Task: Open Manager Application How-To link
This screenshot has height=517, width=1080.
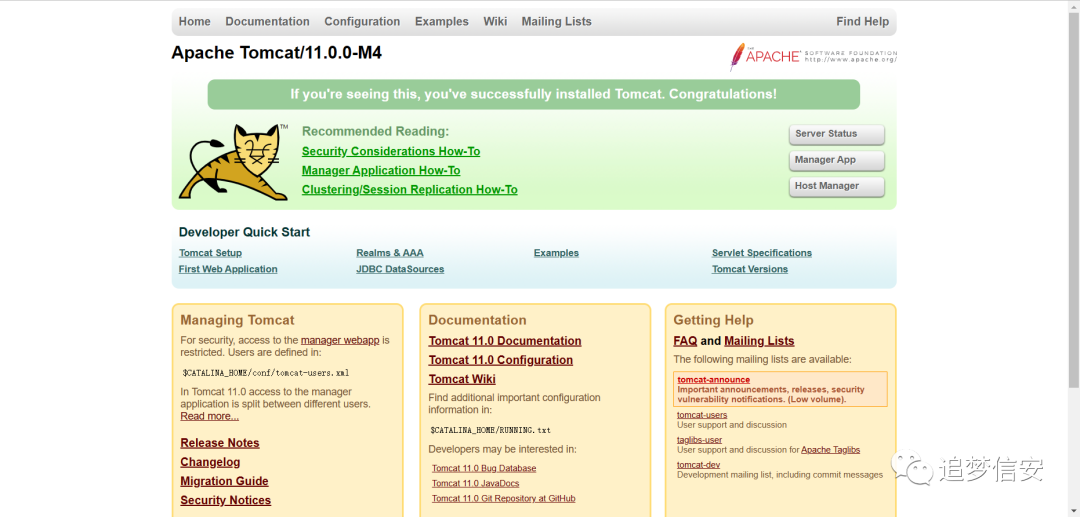Action: click(x=381, y=171)
